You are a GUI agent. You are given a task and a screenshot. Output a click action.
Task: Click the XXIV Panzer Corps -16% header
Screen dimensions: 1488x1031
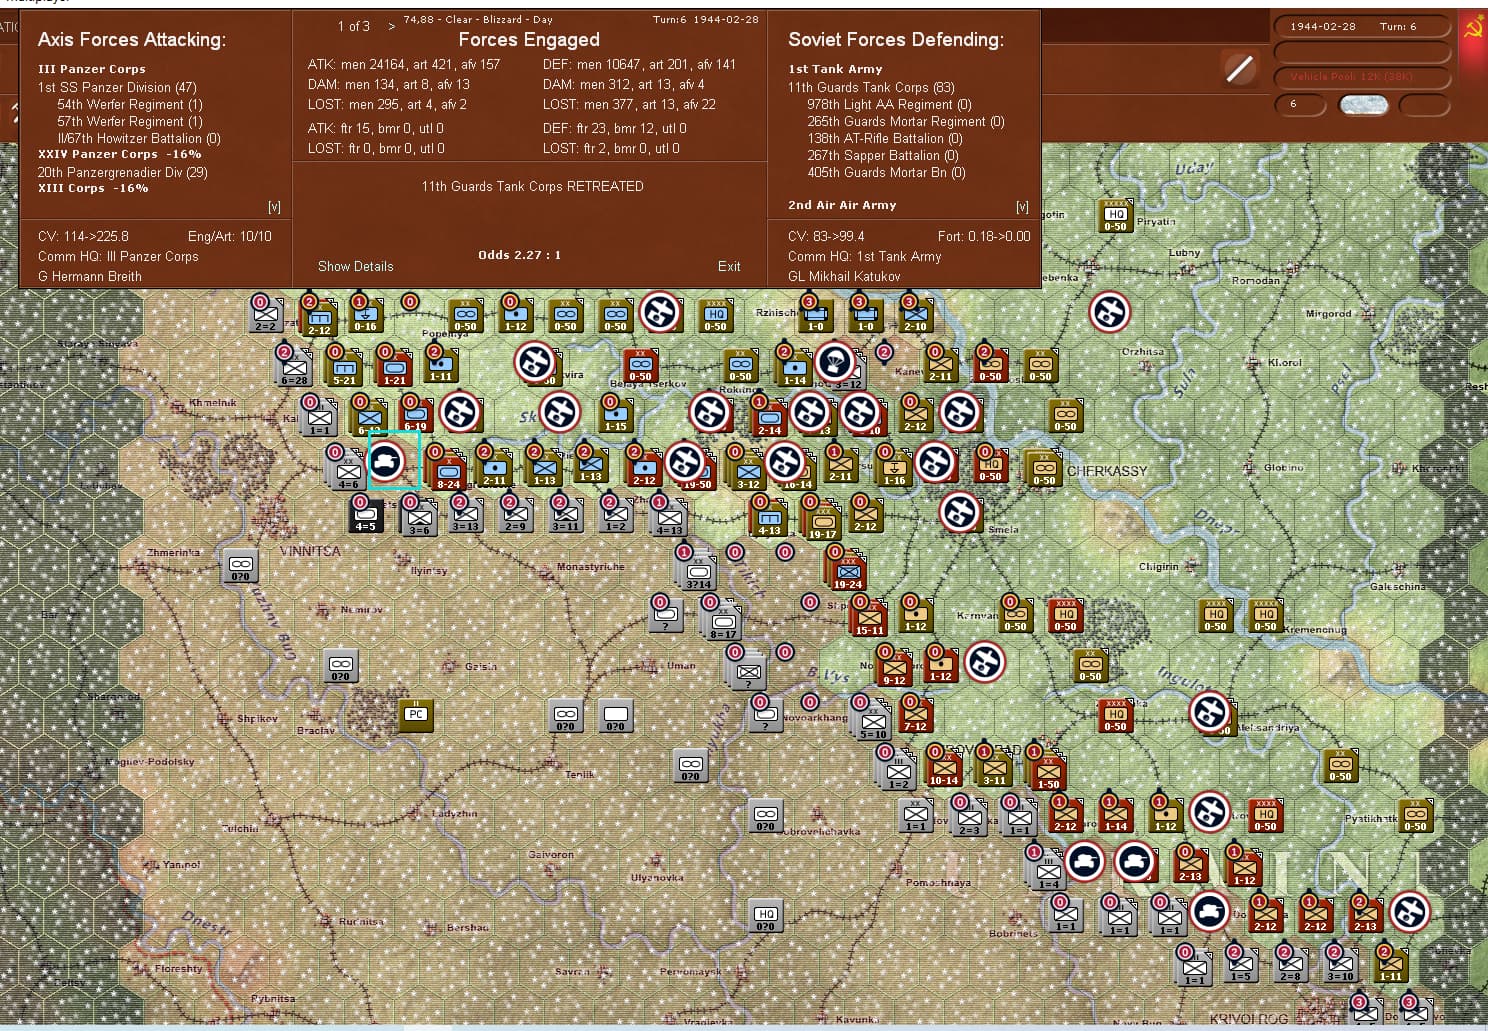120,154
